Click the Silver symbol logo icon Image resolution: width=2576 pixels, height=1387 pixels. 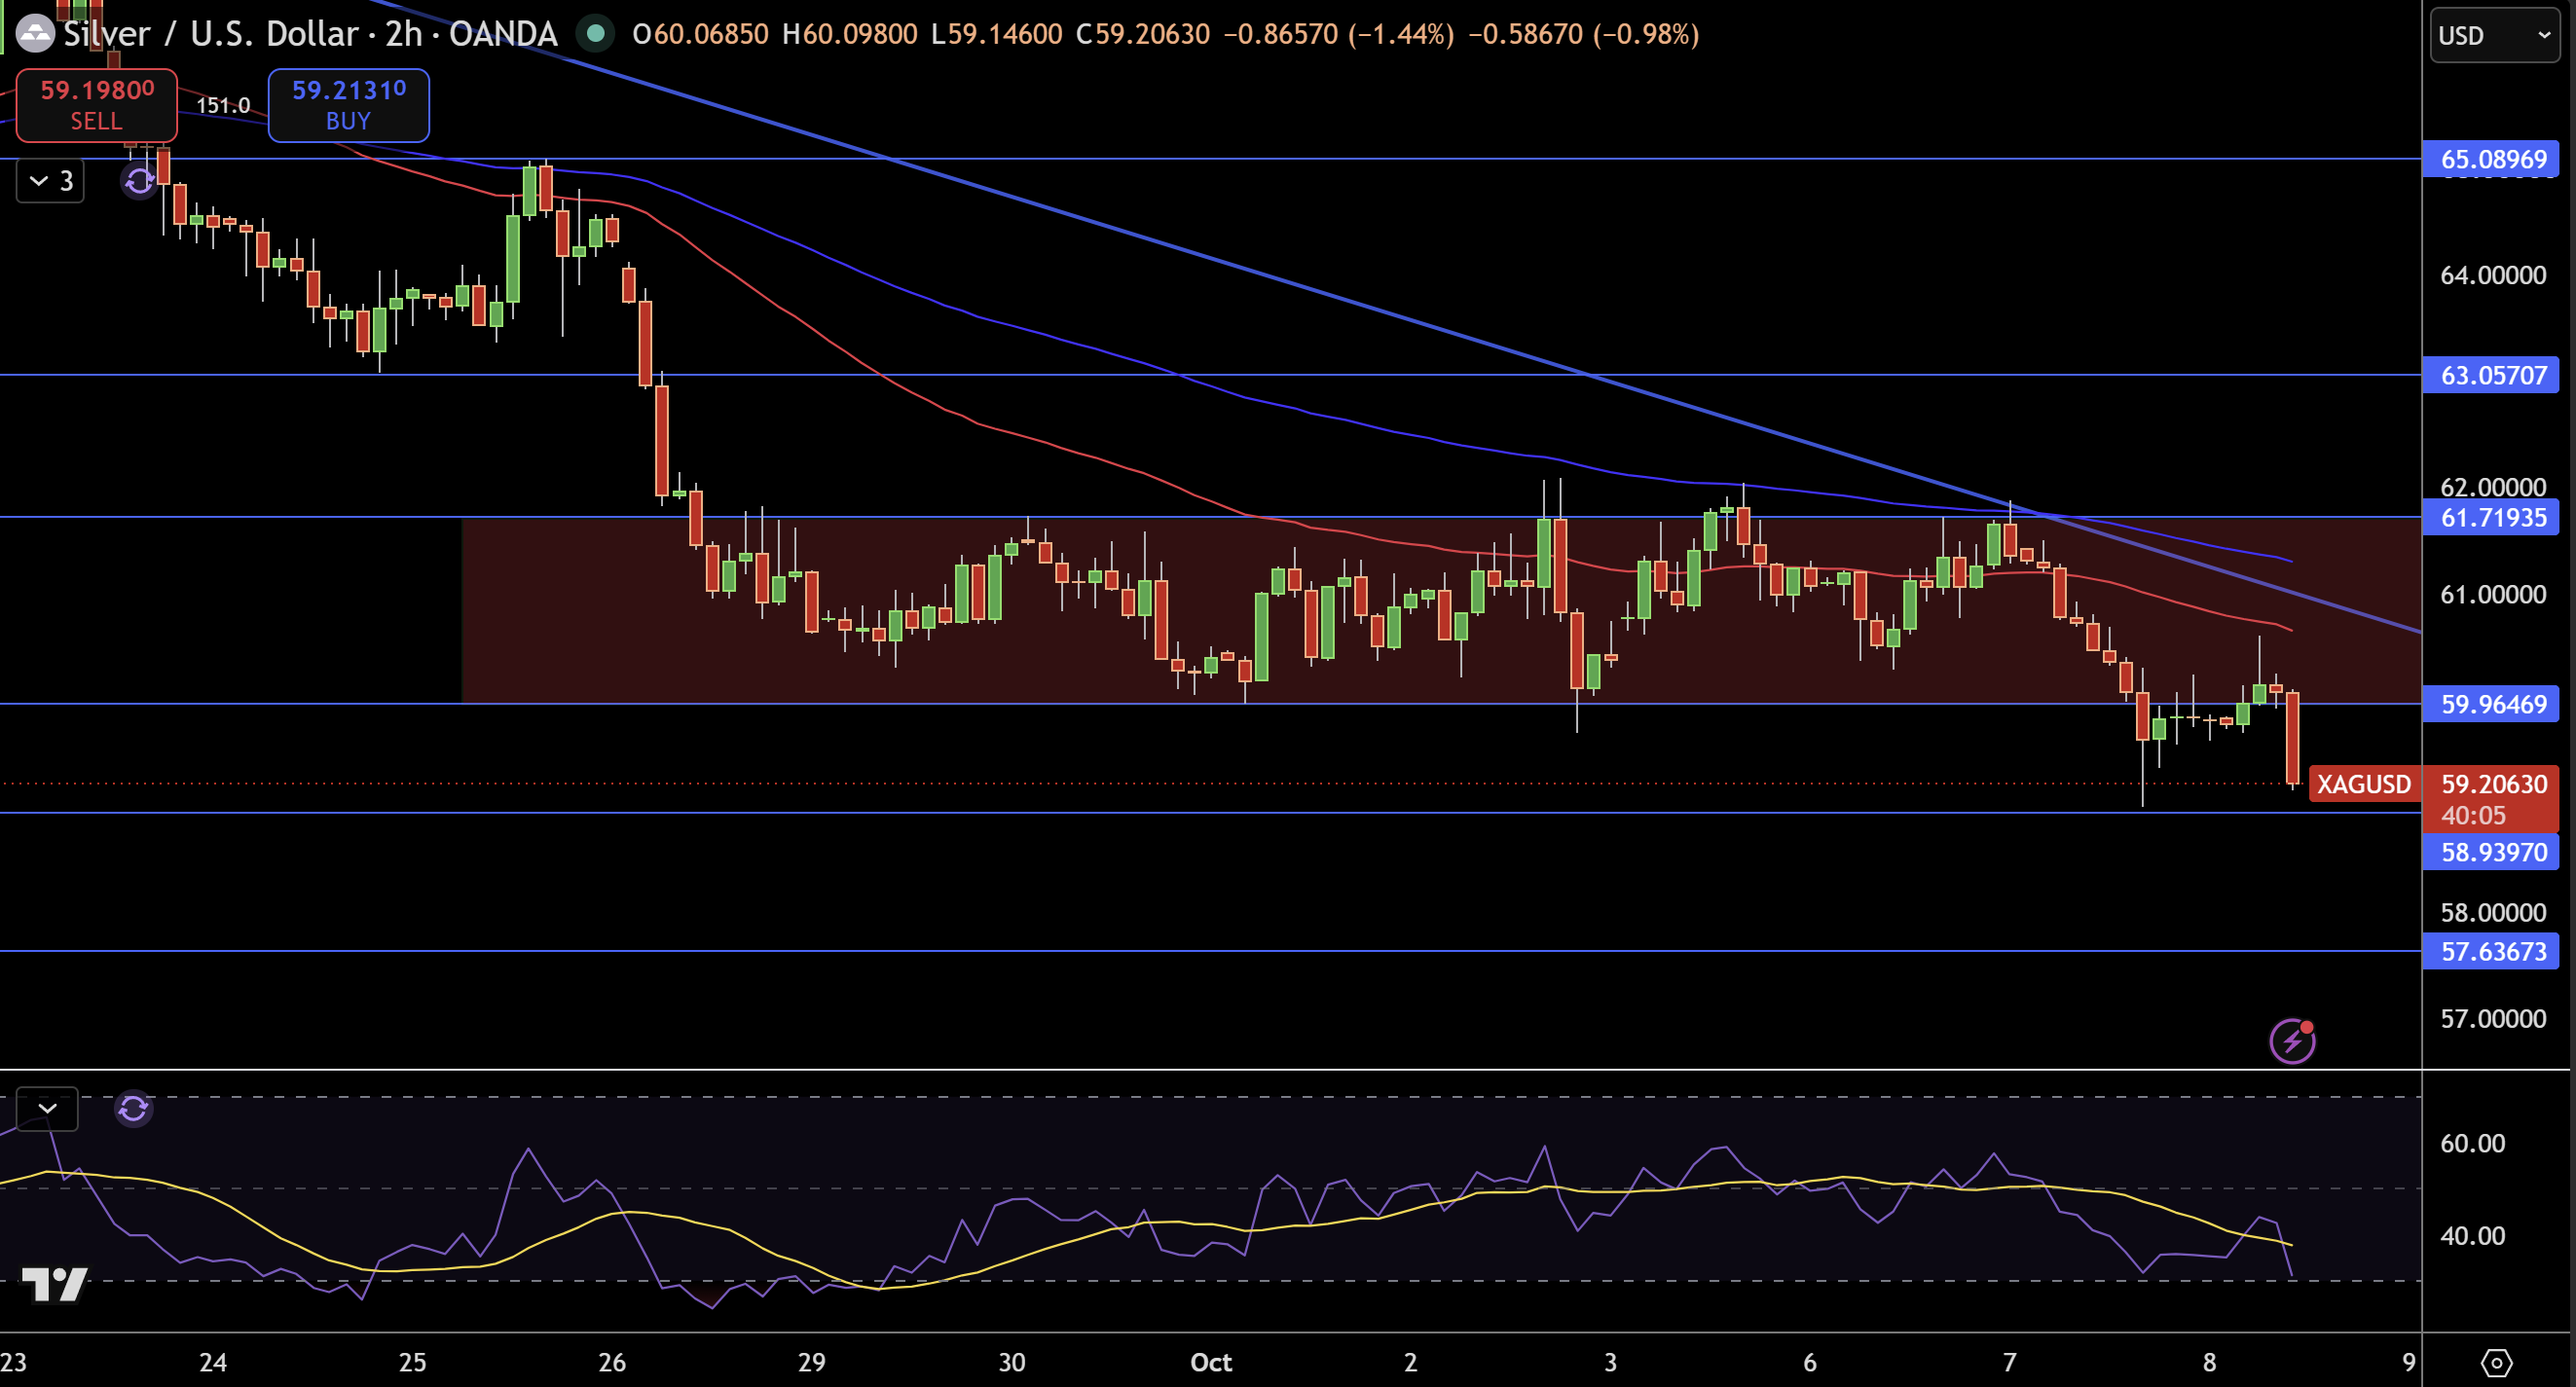click(35, 34)
